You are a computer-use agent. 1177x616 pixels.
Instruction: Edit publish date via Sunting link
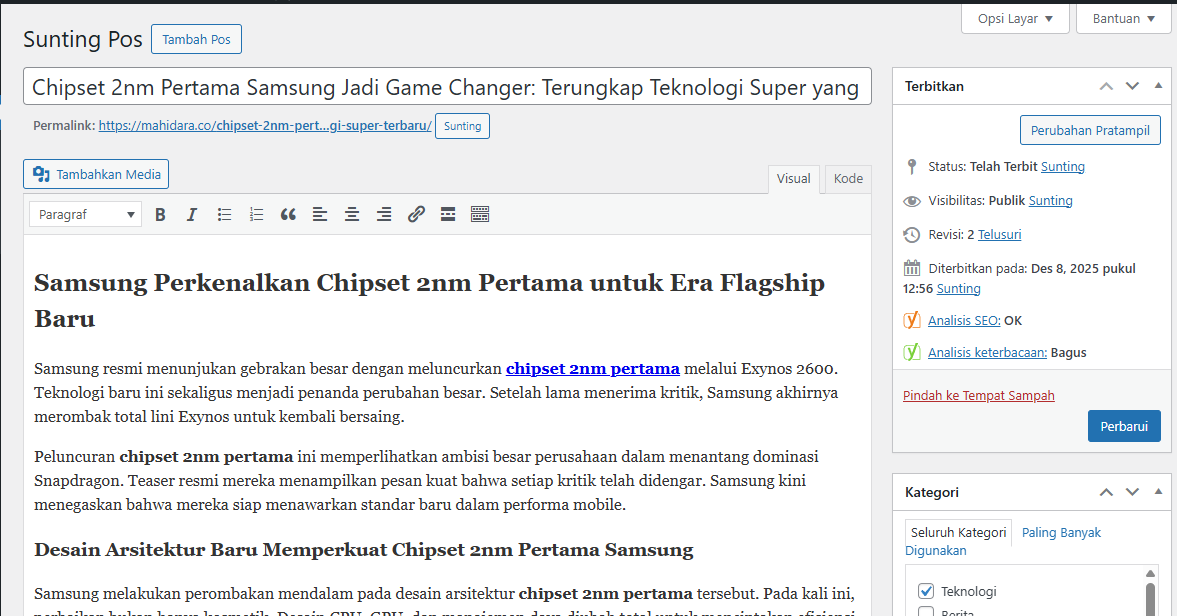[959, 288]
